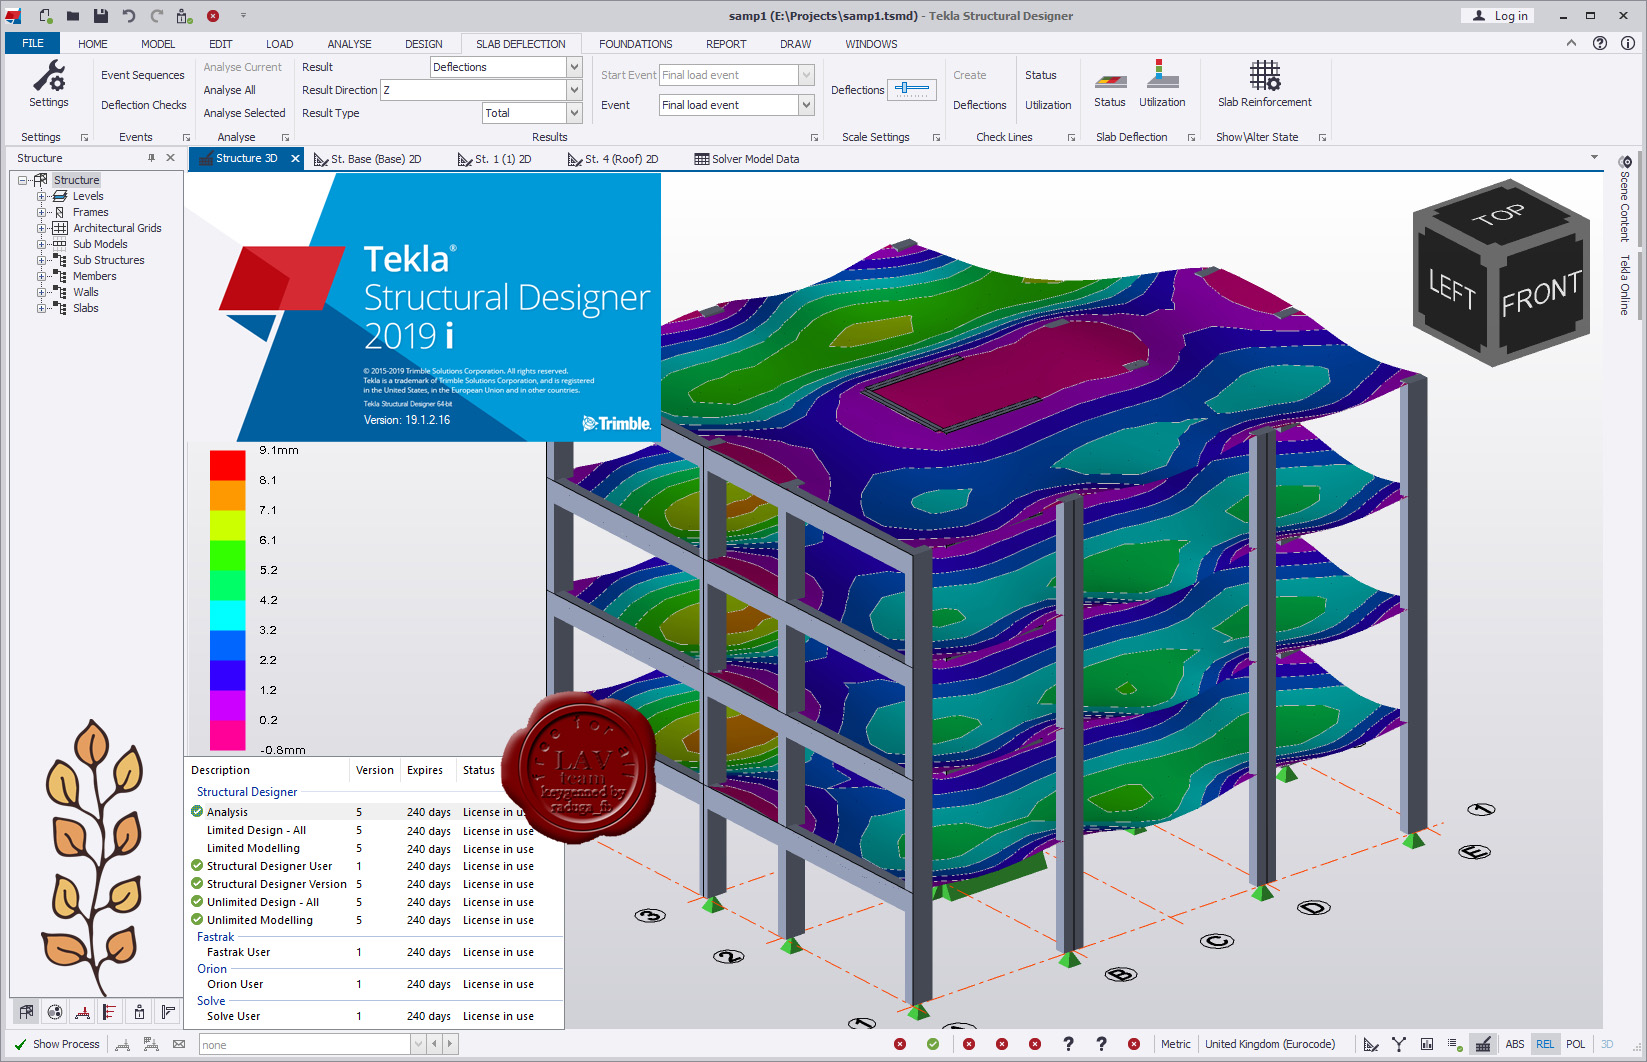Image resolution: width=1647 pixels, height=1062 pixels.
Task: Pin the Structure panel
Action: tap(152, 158)
